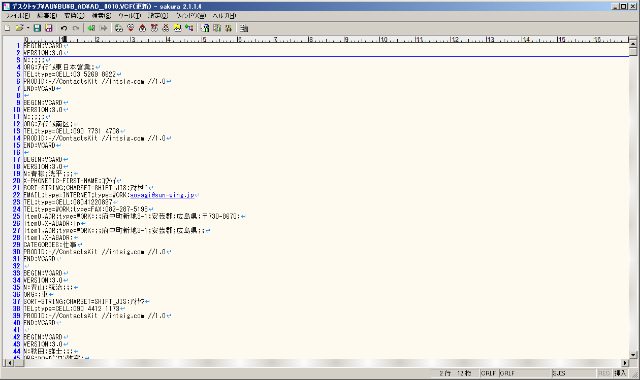The width and height of the screenshot is (640, 380).
Task: Click the TEL type=WORK FAX line 24
Action: (x=85, y=209)
